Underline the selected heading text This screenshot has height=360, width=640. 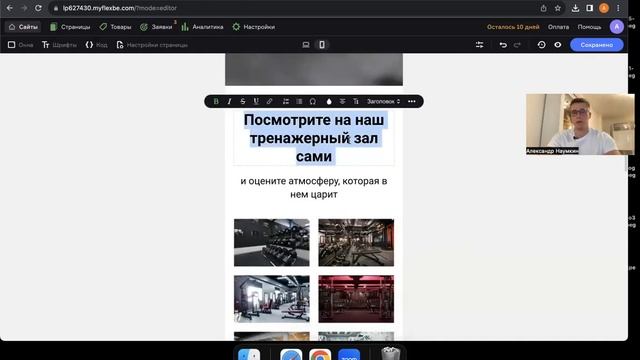tap(256, 101)
